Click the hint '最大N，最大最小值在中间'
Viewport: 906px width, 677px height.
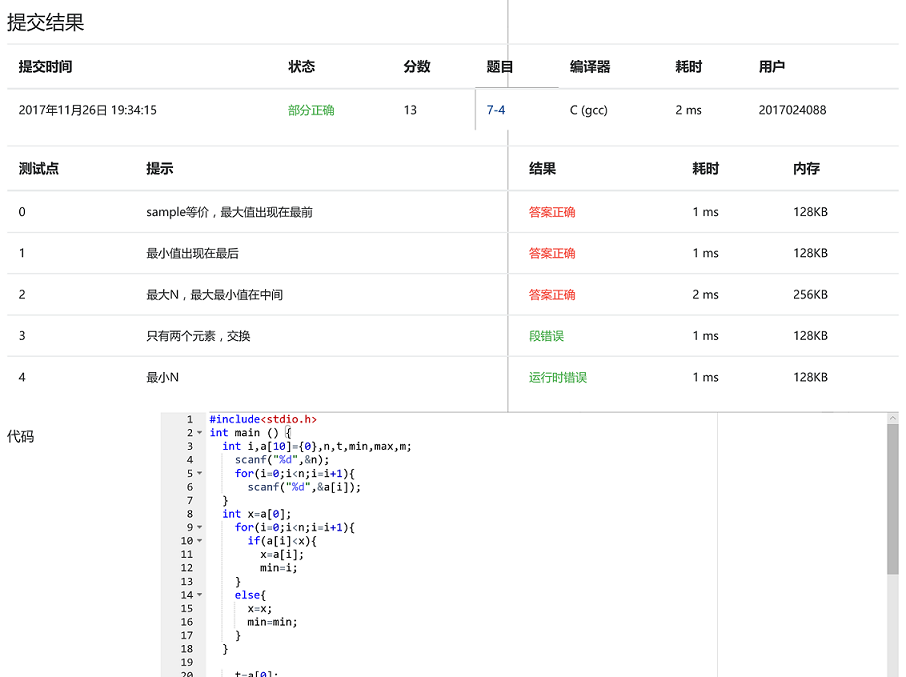point(214,295)
